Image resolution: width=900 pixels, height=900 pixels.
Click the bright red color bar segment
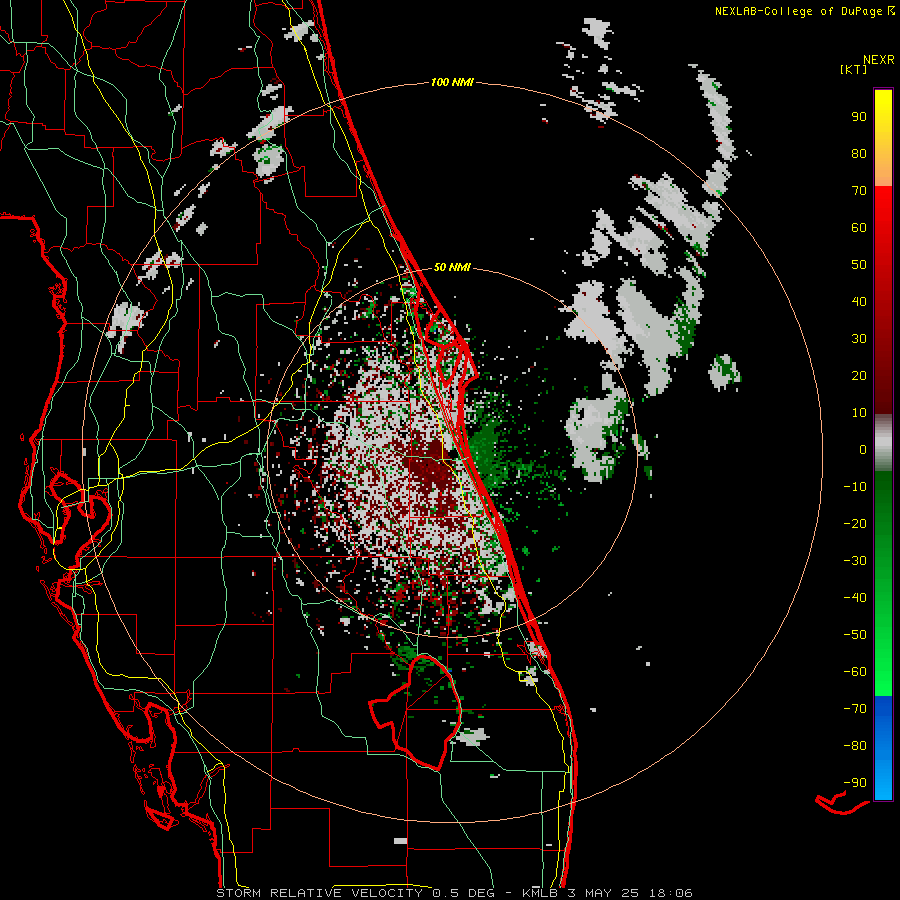(883, 207)
